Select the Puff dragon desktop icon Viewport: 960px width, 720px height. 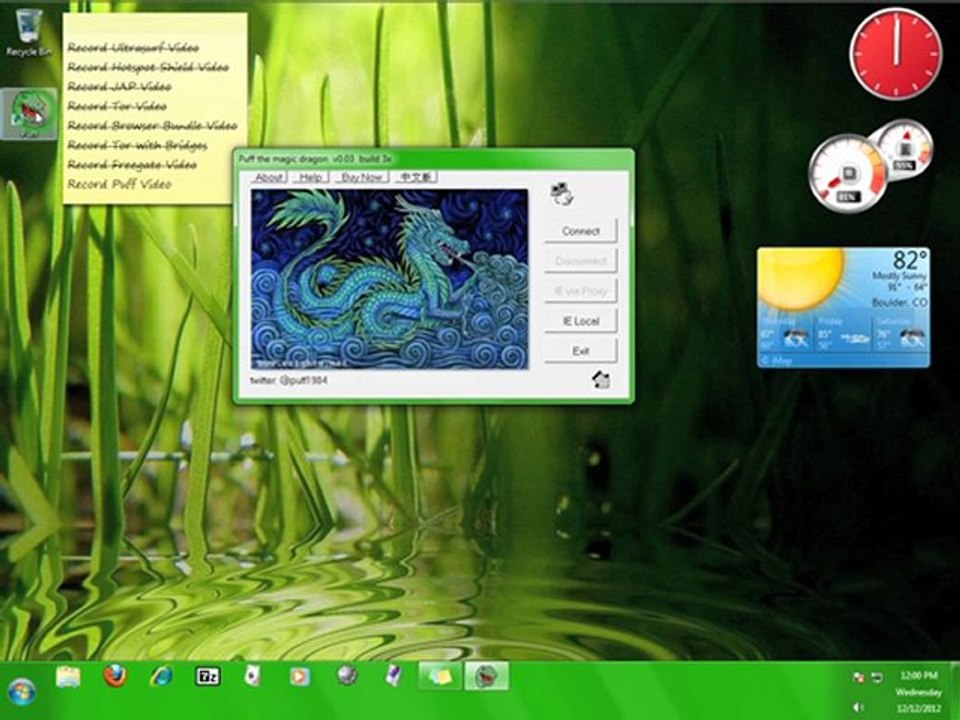click(x=28, y=114)
